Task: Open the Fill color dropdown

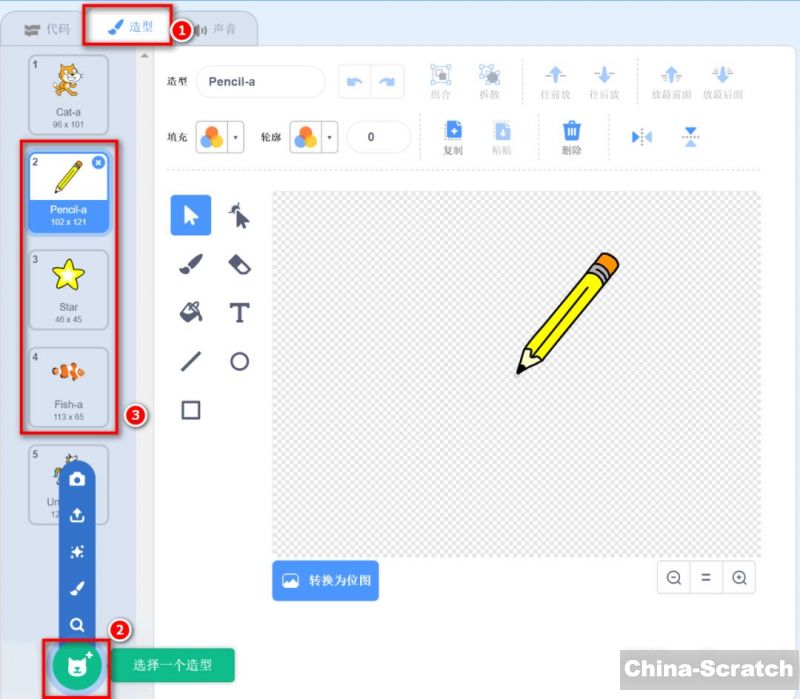Action: pos(235,137)
